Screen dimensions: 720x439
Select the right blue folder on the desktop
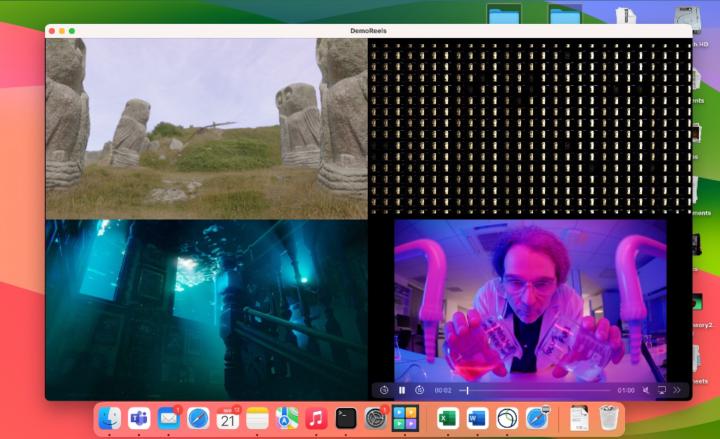point(565,14)
